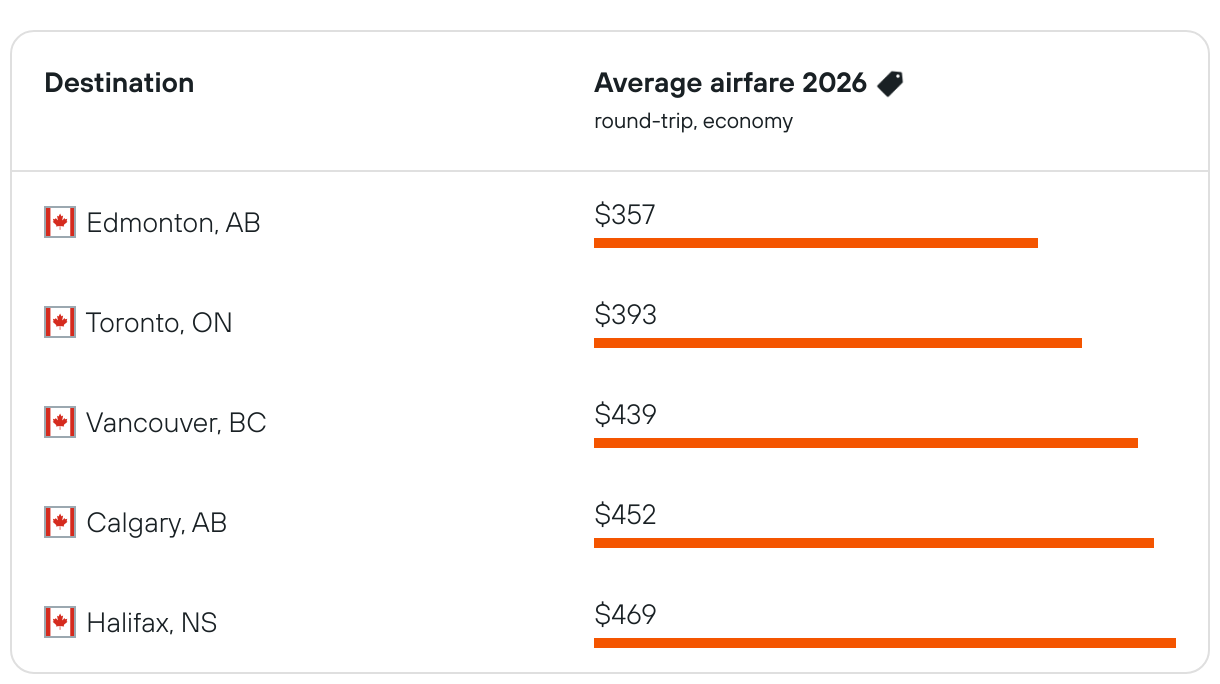Open the Toronto, ON destination

(x=159, y=323)
